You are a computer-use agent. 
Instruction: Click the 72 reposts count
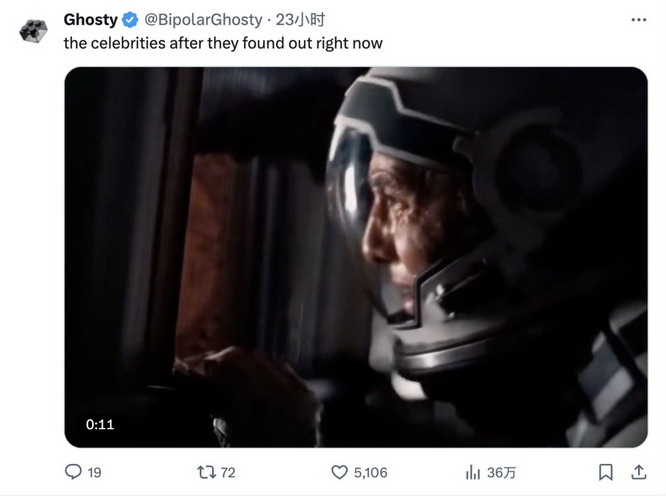click(x=228, y=473)
